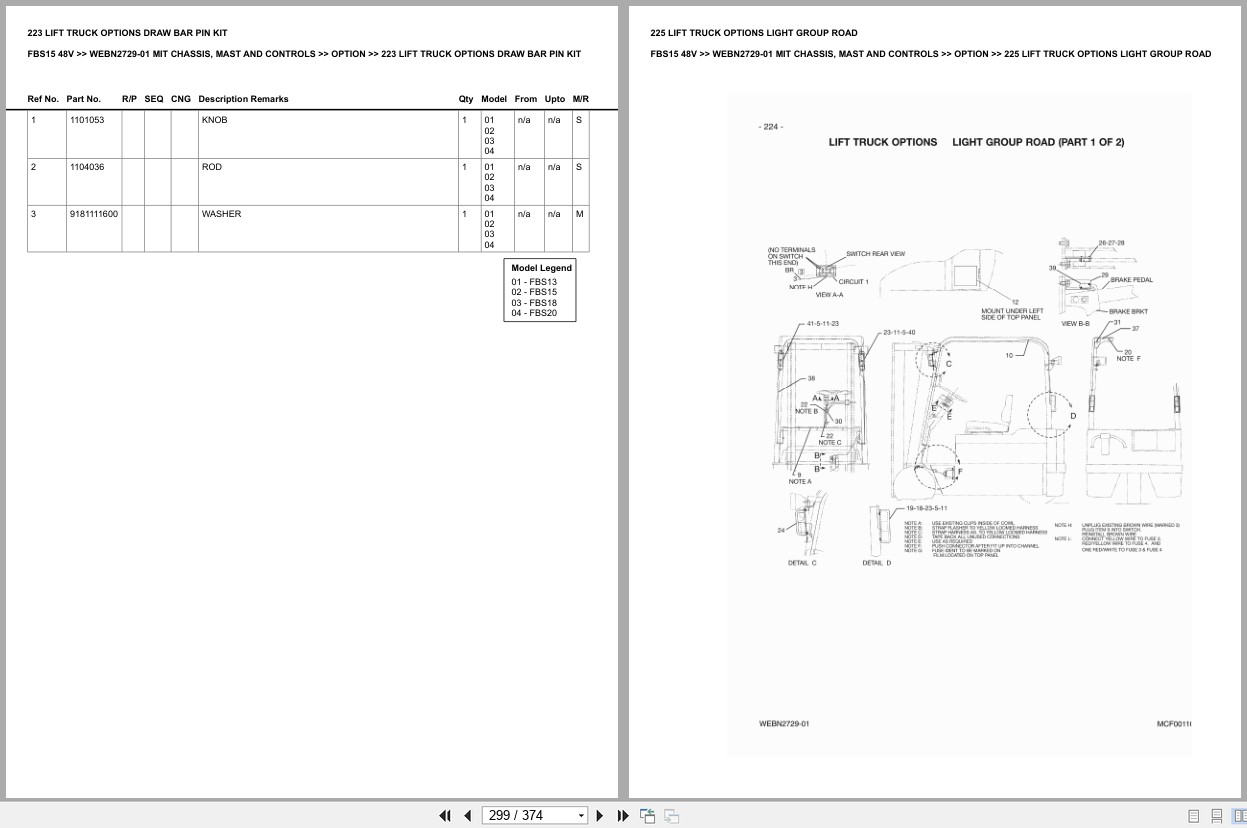Click the Ref No. column header
The width and height of the screenshot is (1247, 828).
[x=43, y=99]
